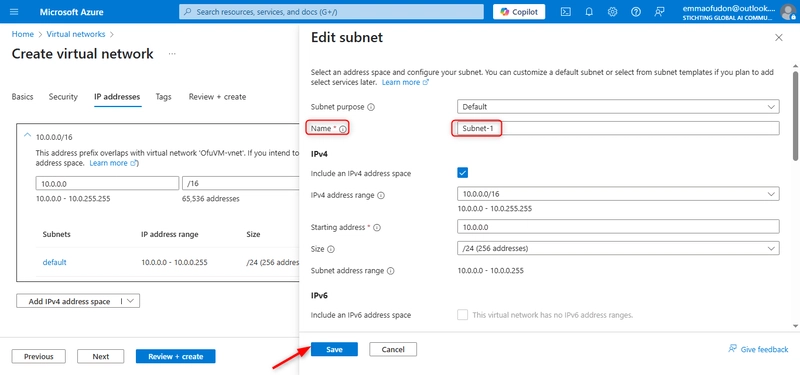Click Virtual networks in the breadcrumb
This screenshot has height=375, width=800.
click(76, 34)
